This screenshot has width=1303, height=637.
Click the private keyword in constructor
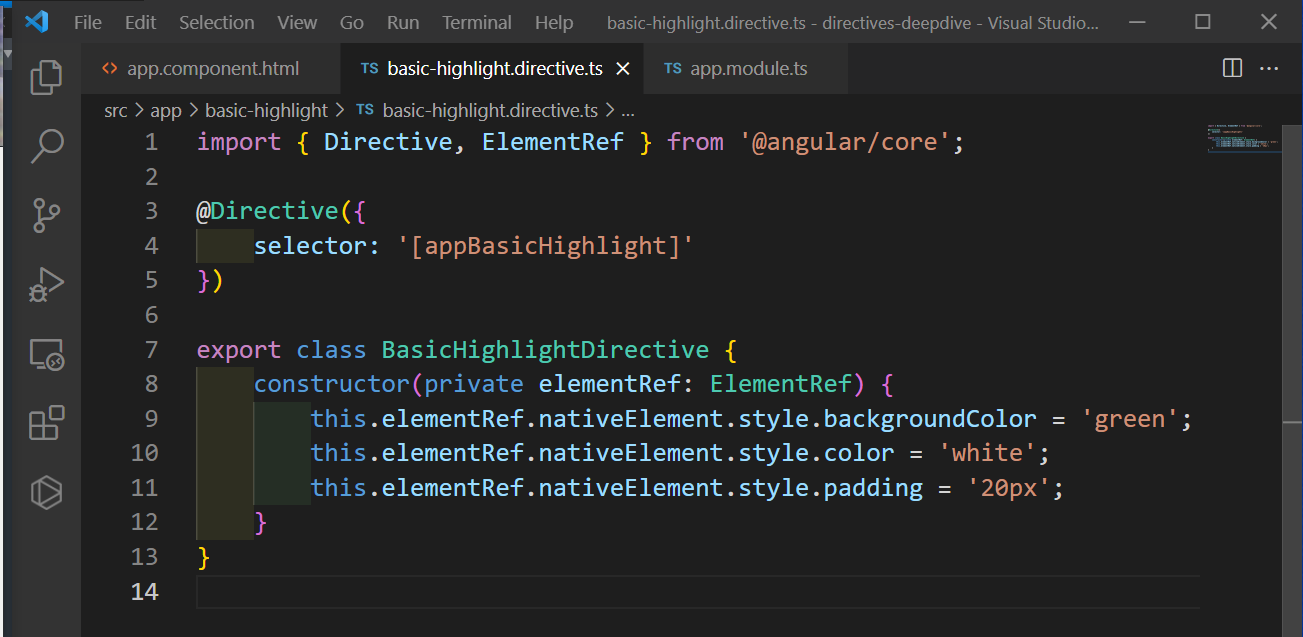(x=474, y=384)
